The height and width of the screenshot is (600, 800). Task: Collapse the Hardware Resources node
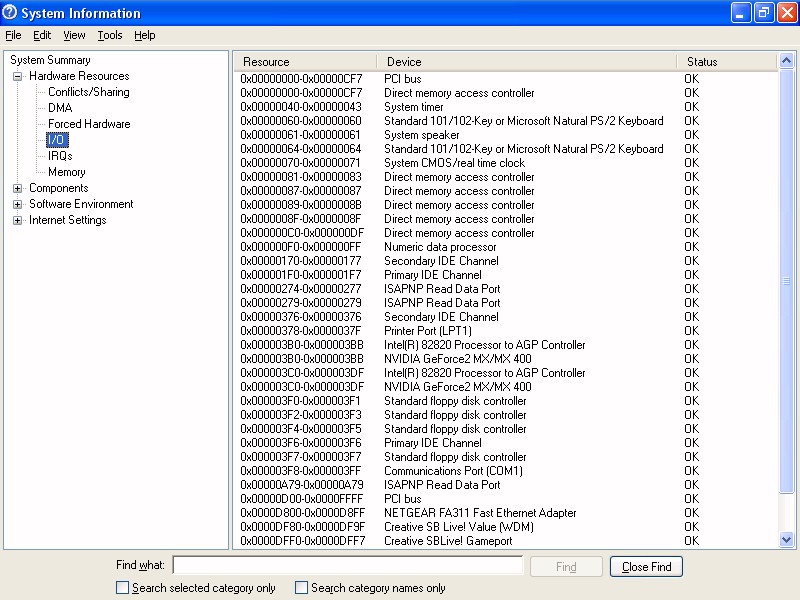tap(17, 77)
